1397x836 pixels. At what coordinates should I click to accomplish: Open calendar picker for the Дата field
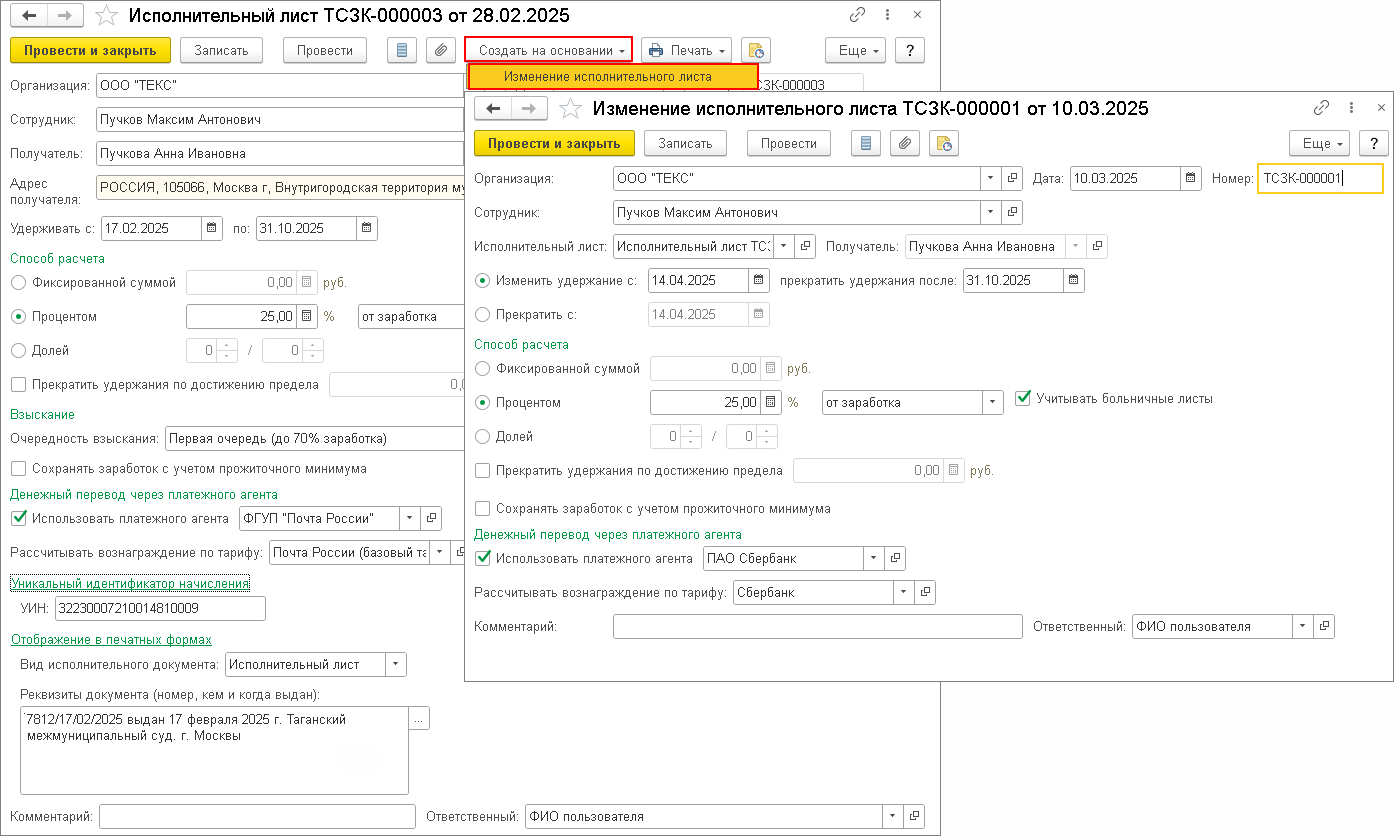[x=1190, y=179]
